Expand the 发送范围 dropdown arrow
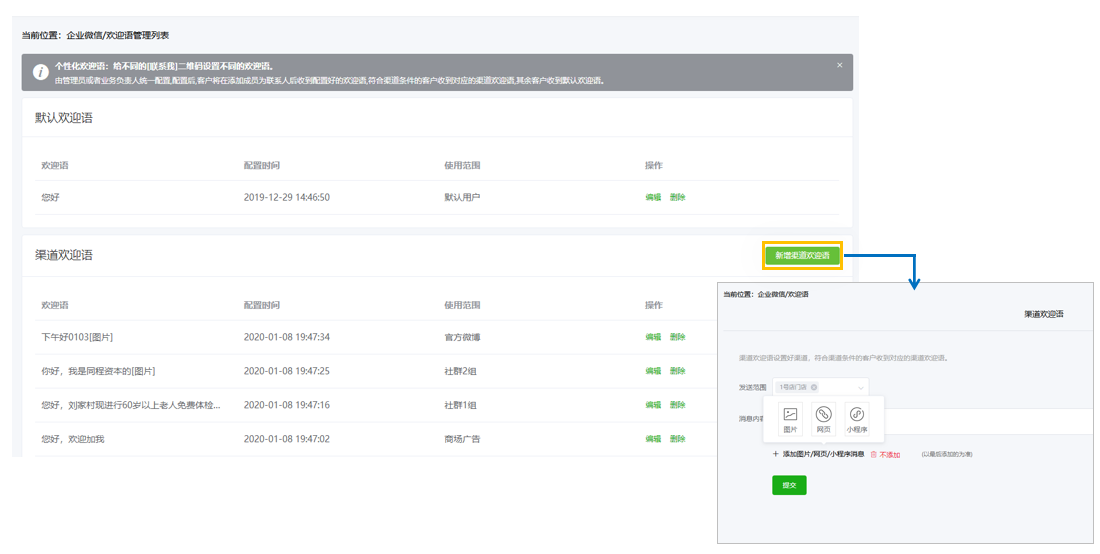The width and height of the screenshot is (1100, 554). 859,387
